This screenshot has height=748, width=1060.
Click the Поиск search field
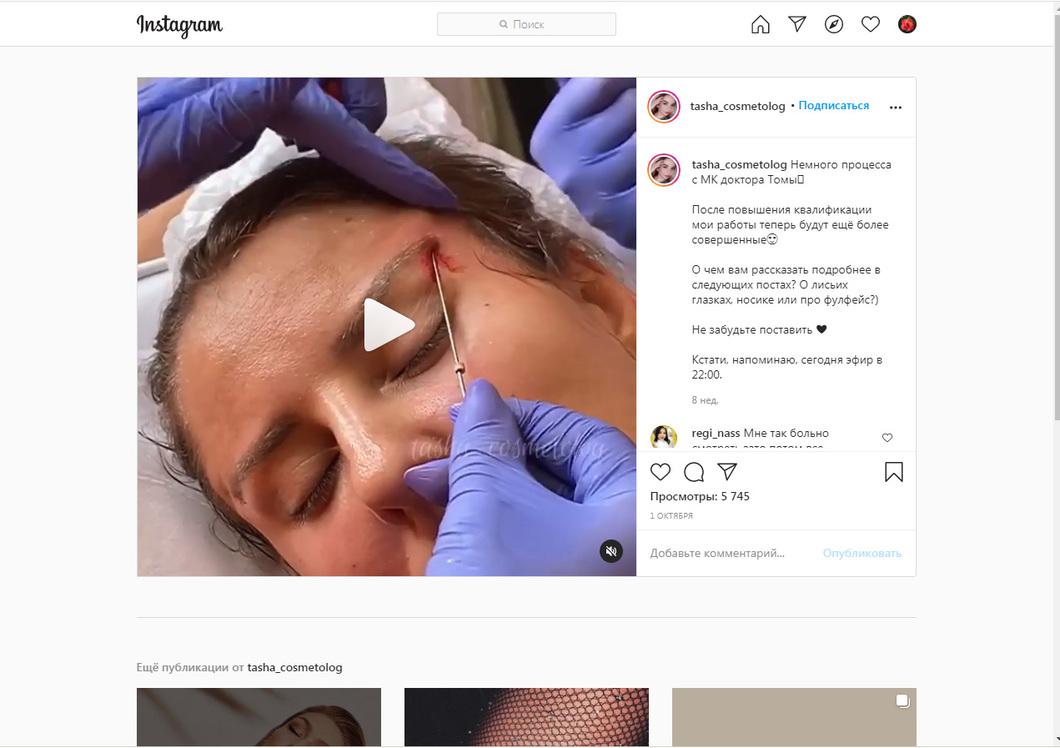pos(526,24)
